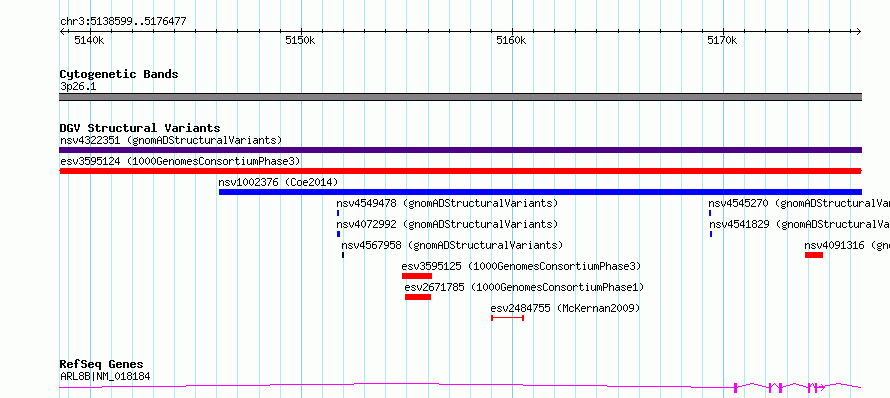Select red bar under esv3595125
The image size is (890, 398).
pyautogui.click(x=417, y=276)
